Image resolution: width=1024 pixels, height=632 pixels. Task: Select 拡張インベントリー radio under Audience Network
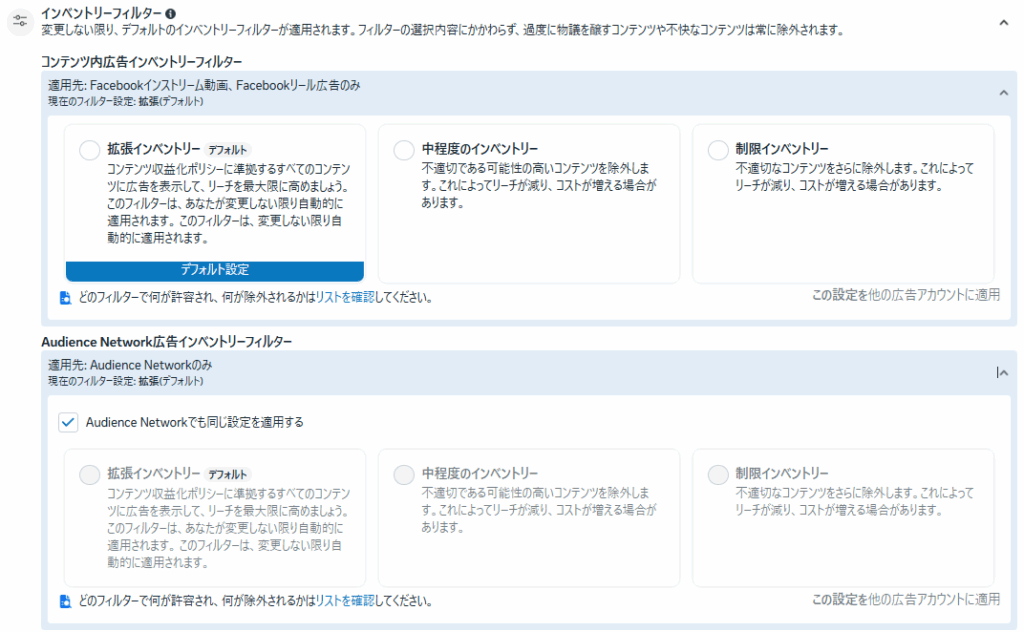[x=89, y=475]
